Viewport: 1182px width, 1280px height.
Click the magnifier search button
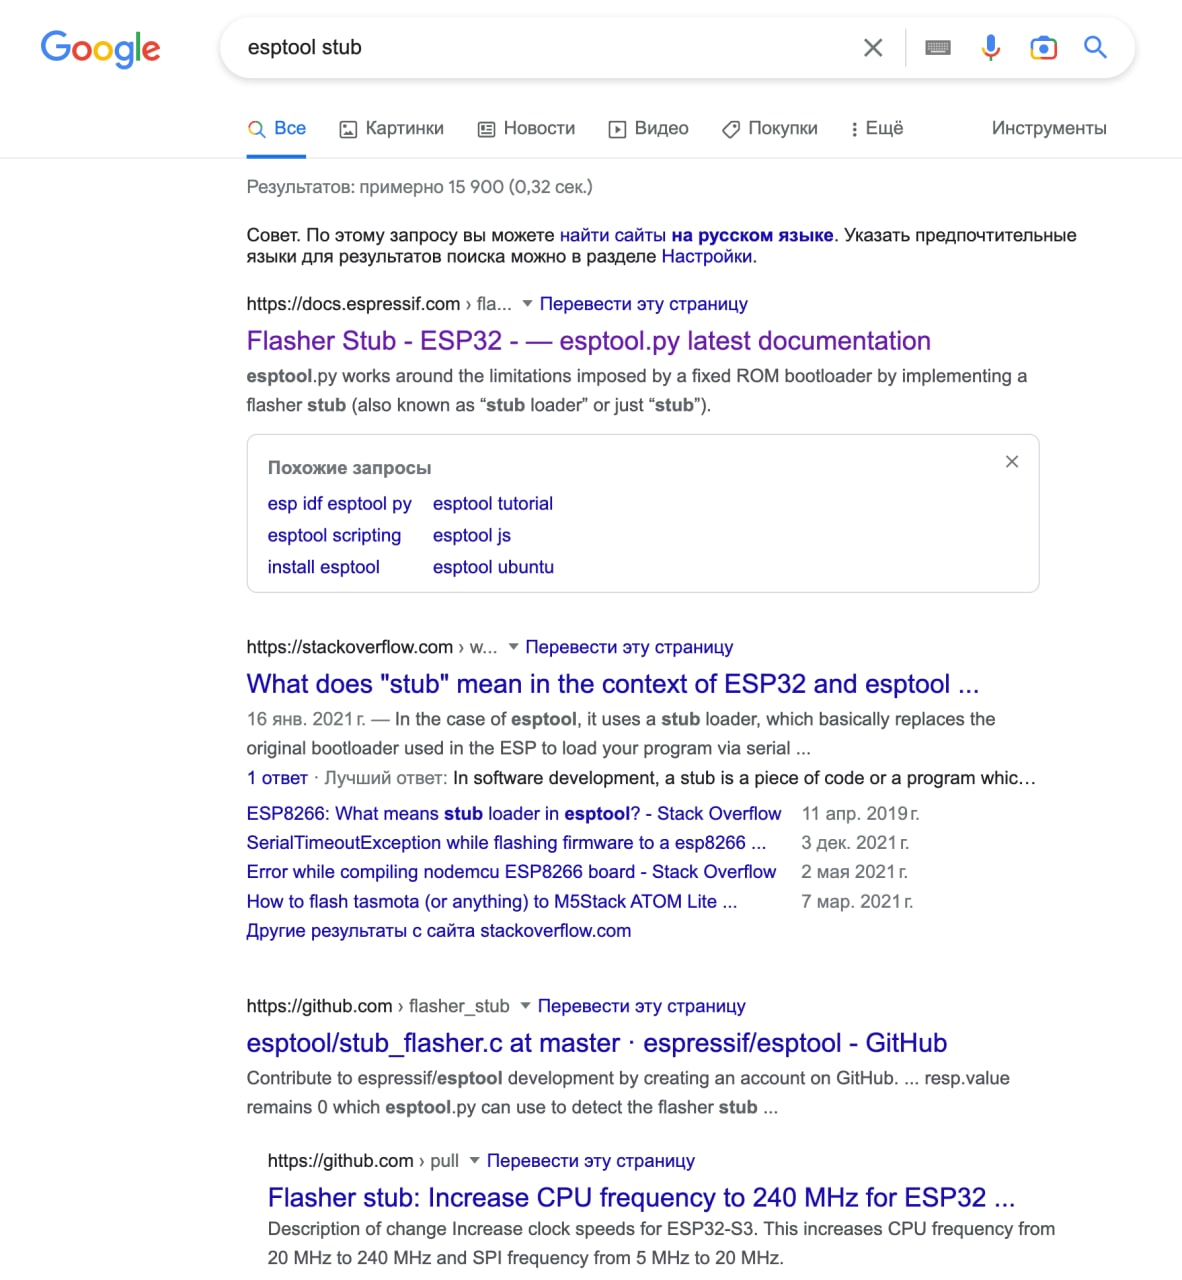coord(1095,48)
